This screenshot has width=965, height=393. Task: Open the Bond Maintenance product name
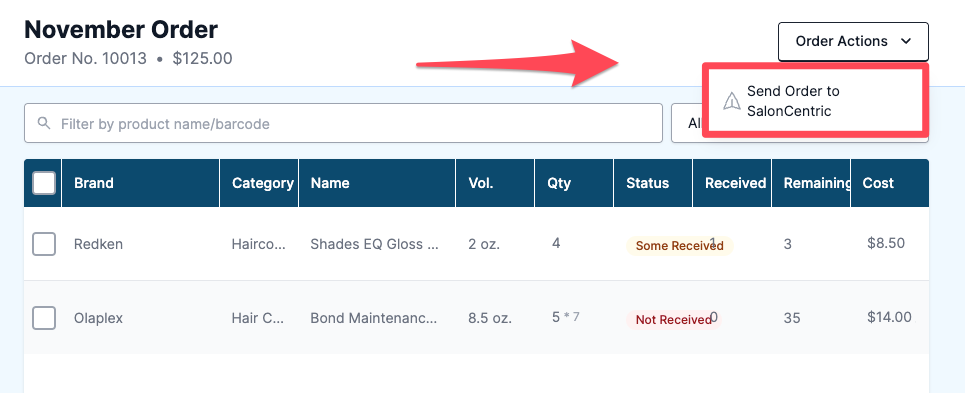coord(374,318)
